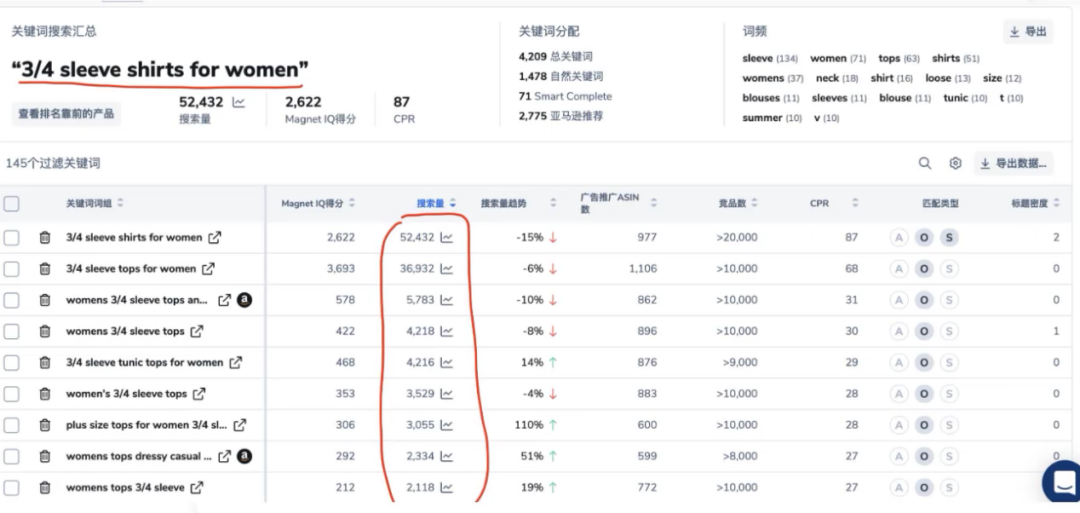Open table settings gear icon
The height and width of the screenshot is (513, 1080).
pos(955,163)
